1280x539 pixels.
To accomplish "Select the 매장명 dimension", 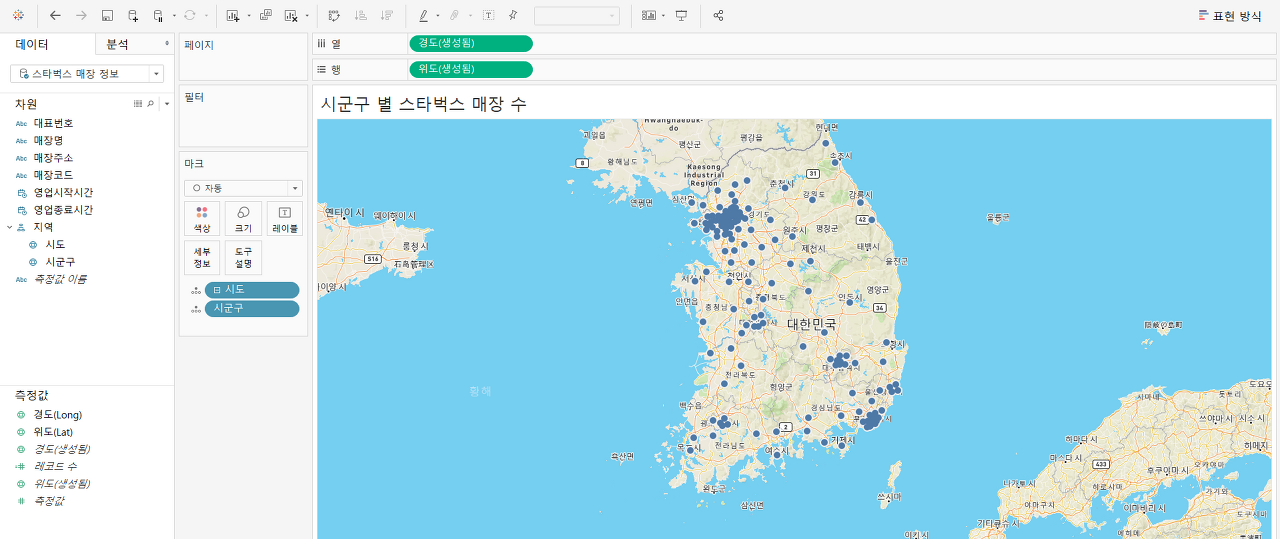I will pos(48,140).
